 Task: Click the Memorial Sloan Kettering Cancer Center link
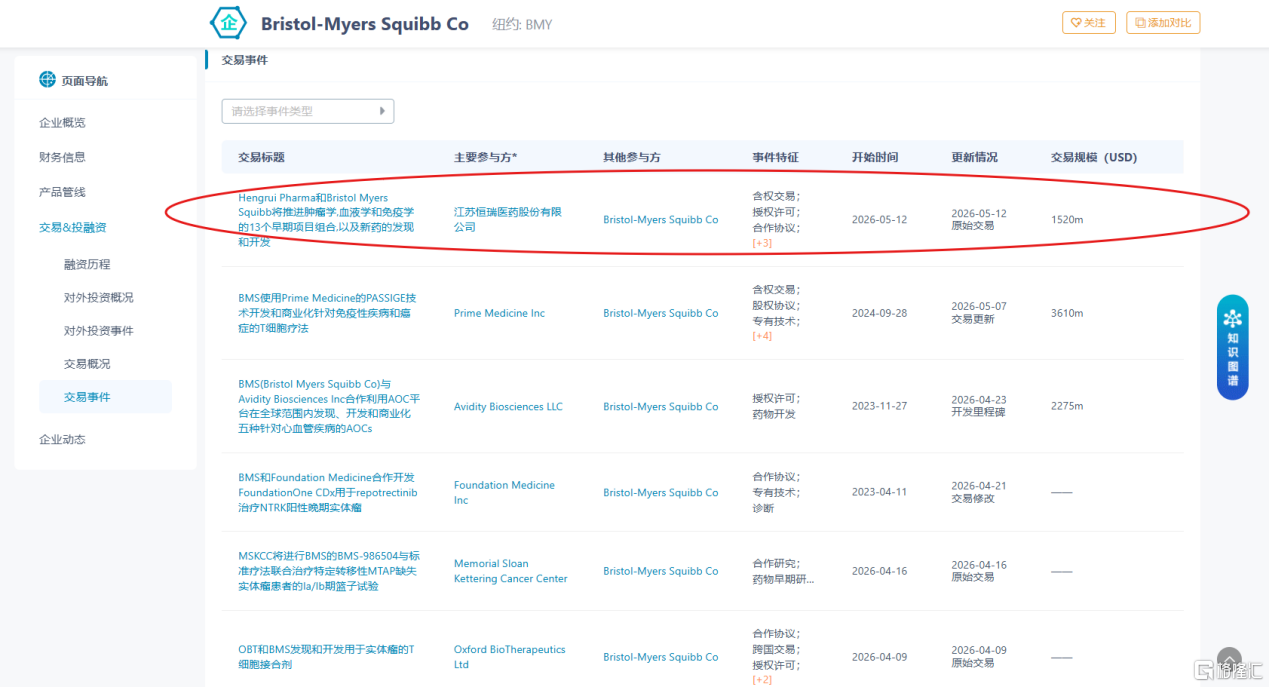pyautogui.click(x=511, y=571)
